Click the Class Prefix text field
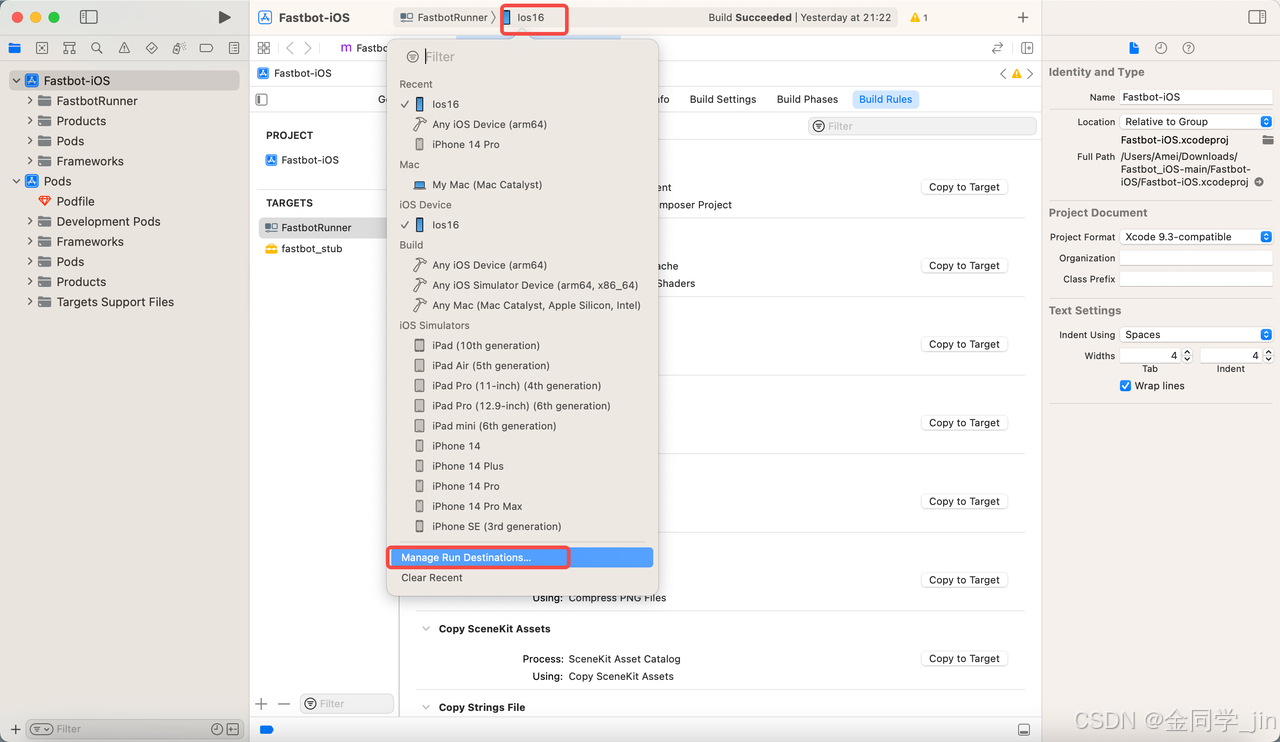The height and width of the screenshot is (742, 1280). click(x=1196, y=279)
